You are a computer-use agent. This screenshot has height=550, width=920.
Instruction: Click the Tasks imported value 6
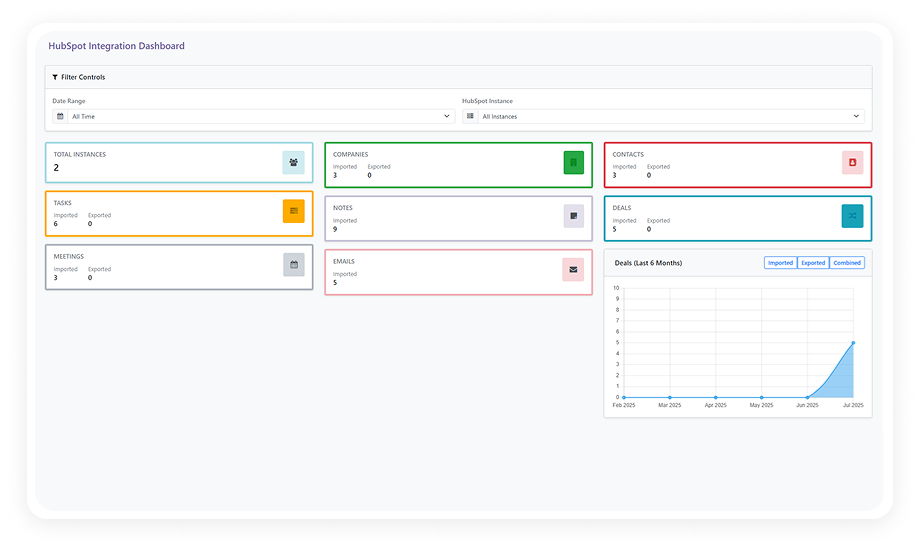(x=56, y=224)
